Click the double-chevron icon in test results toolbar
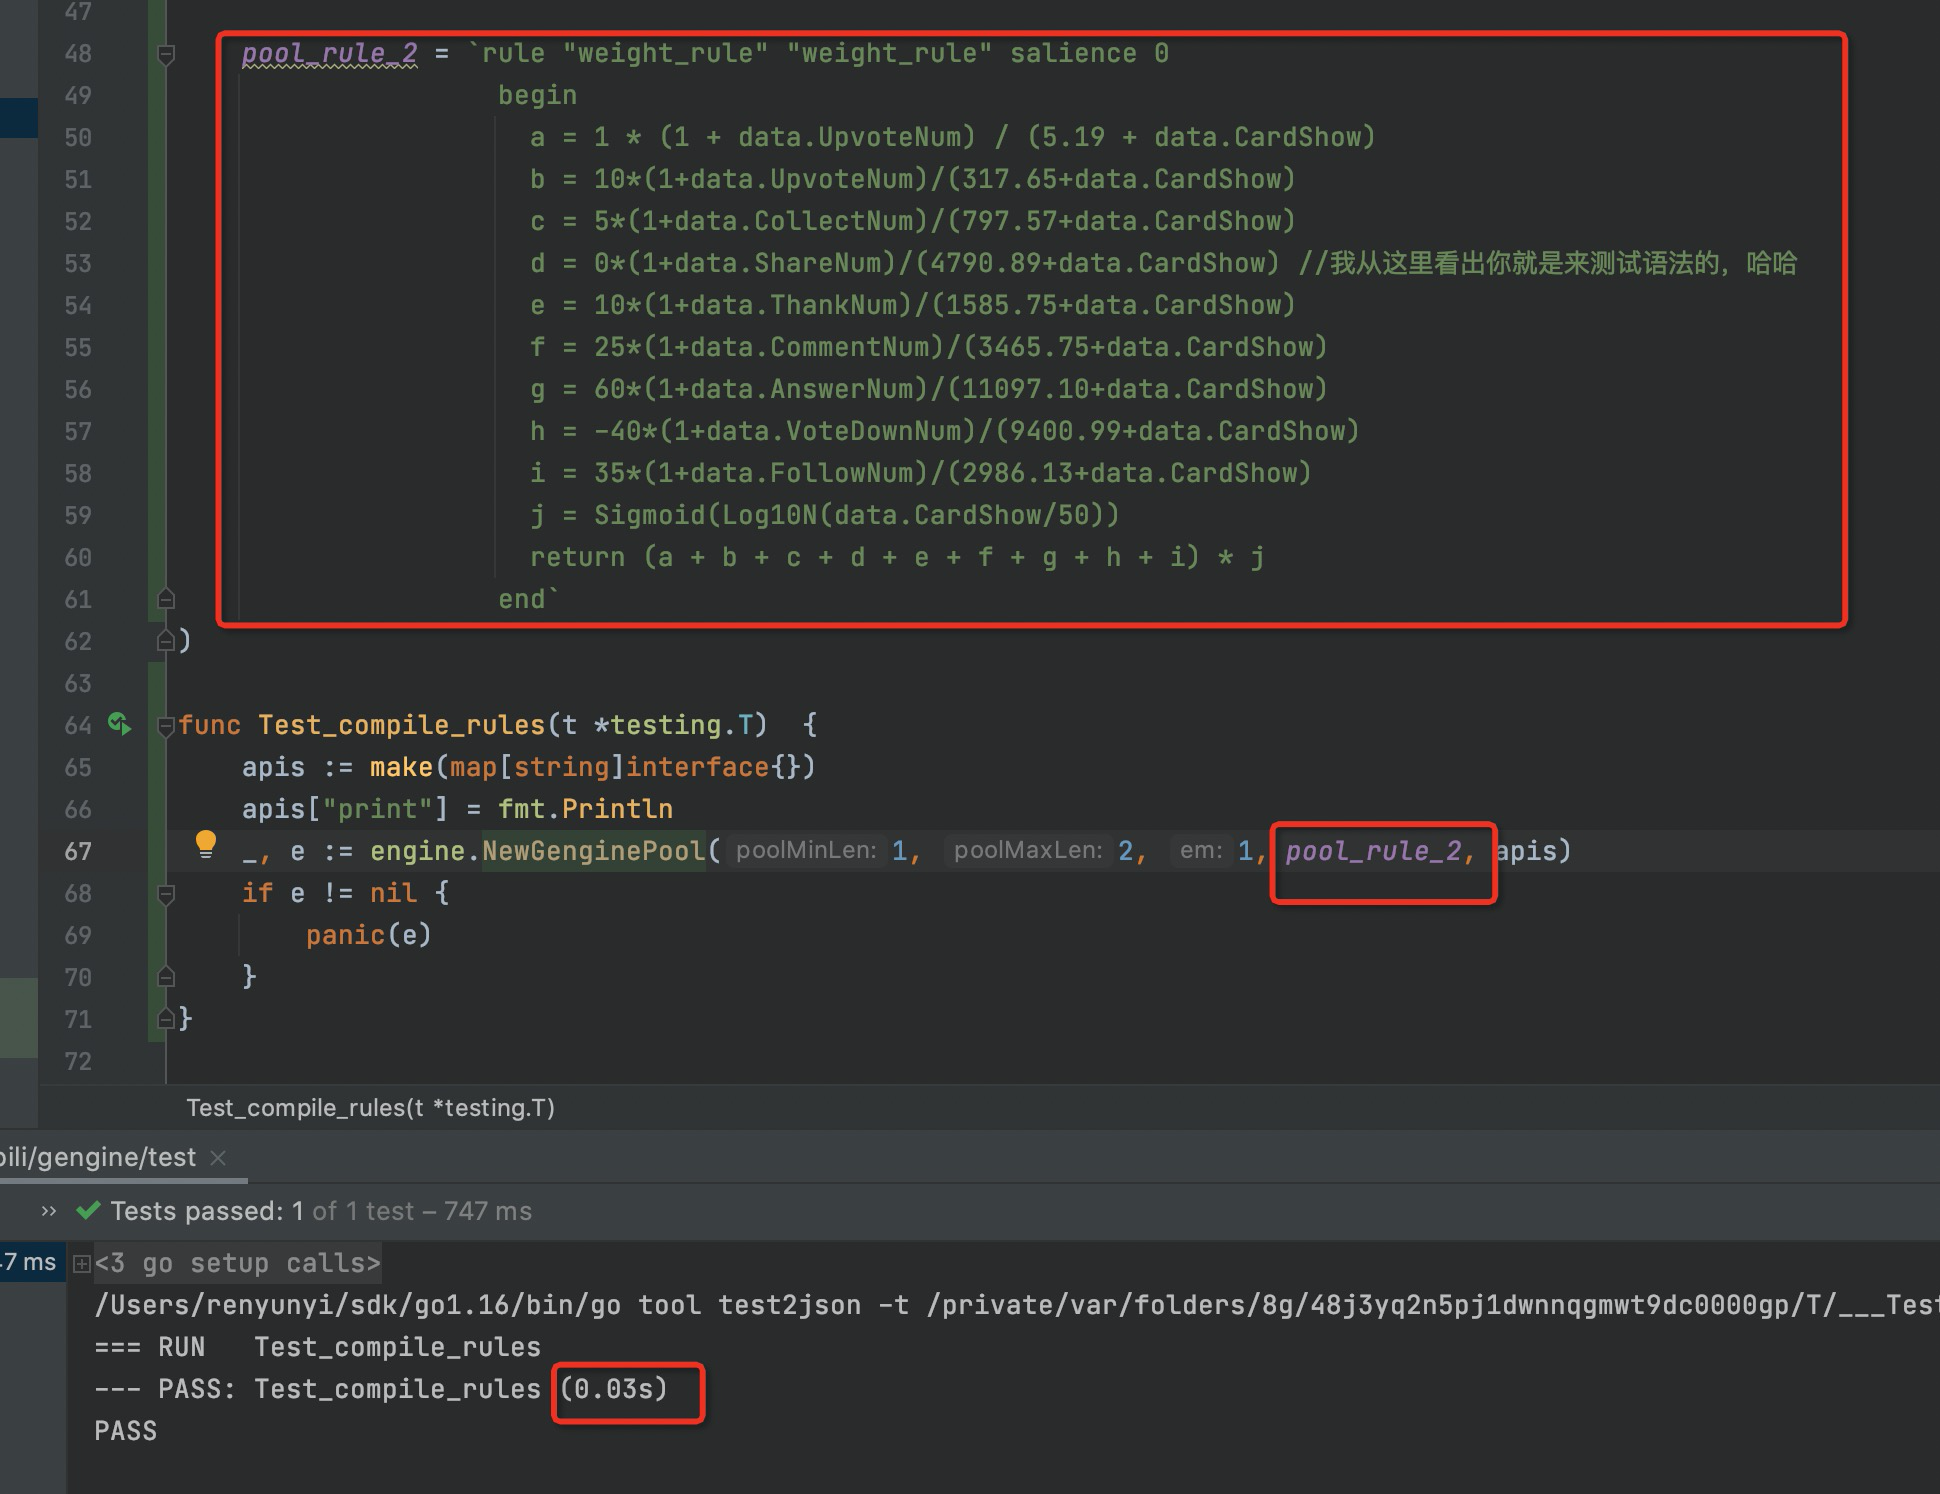This screenshot has height=1494, width=1940. (x=46, y=1211)
